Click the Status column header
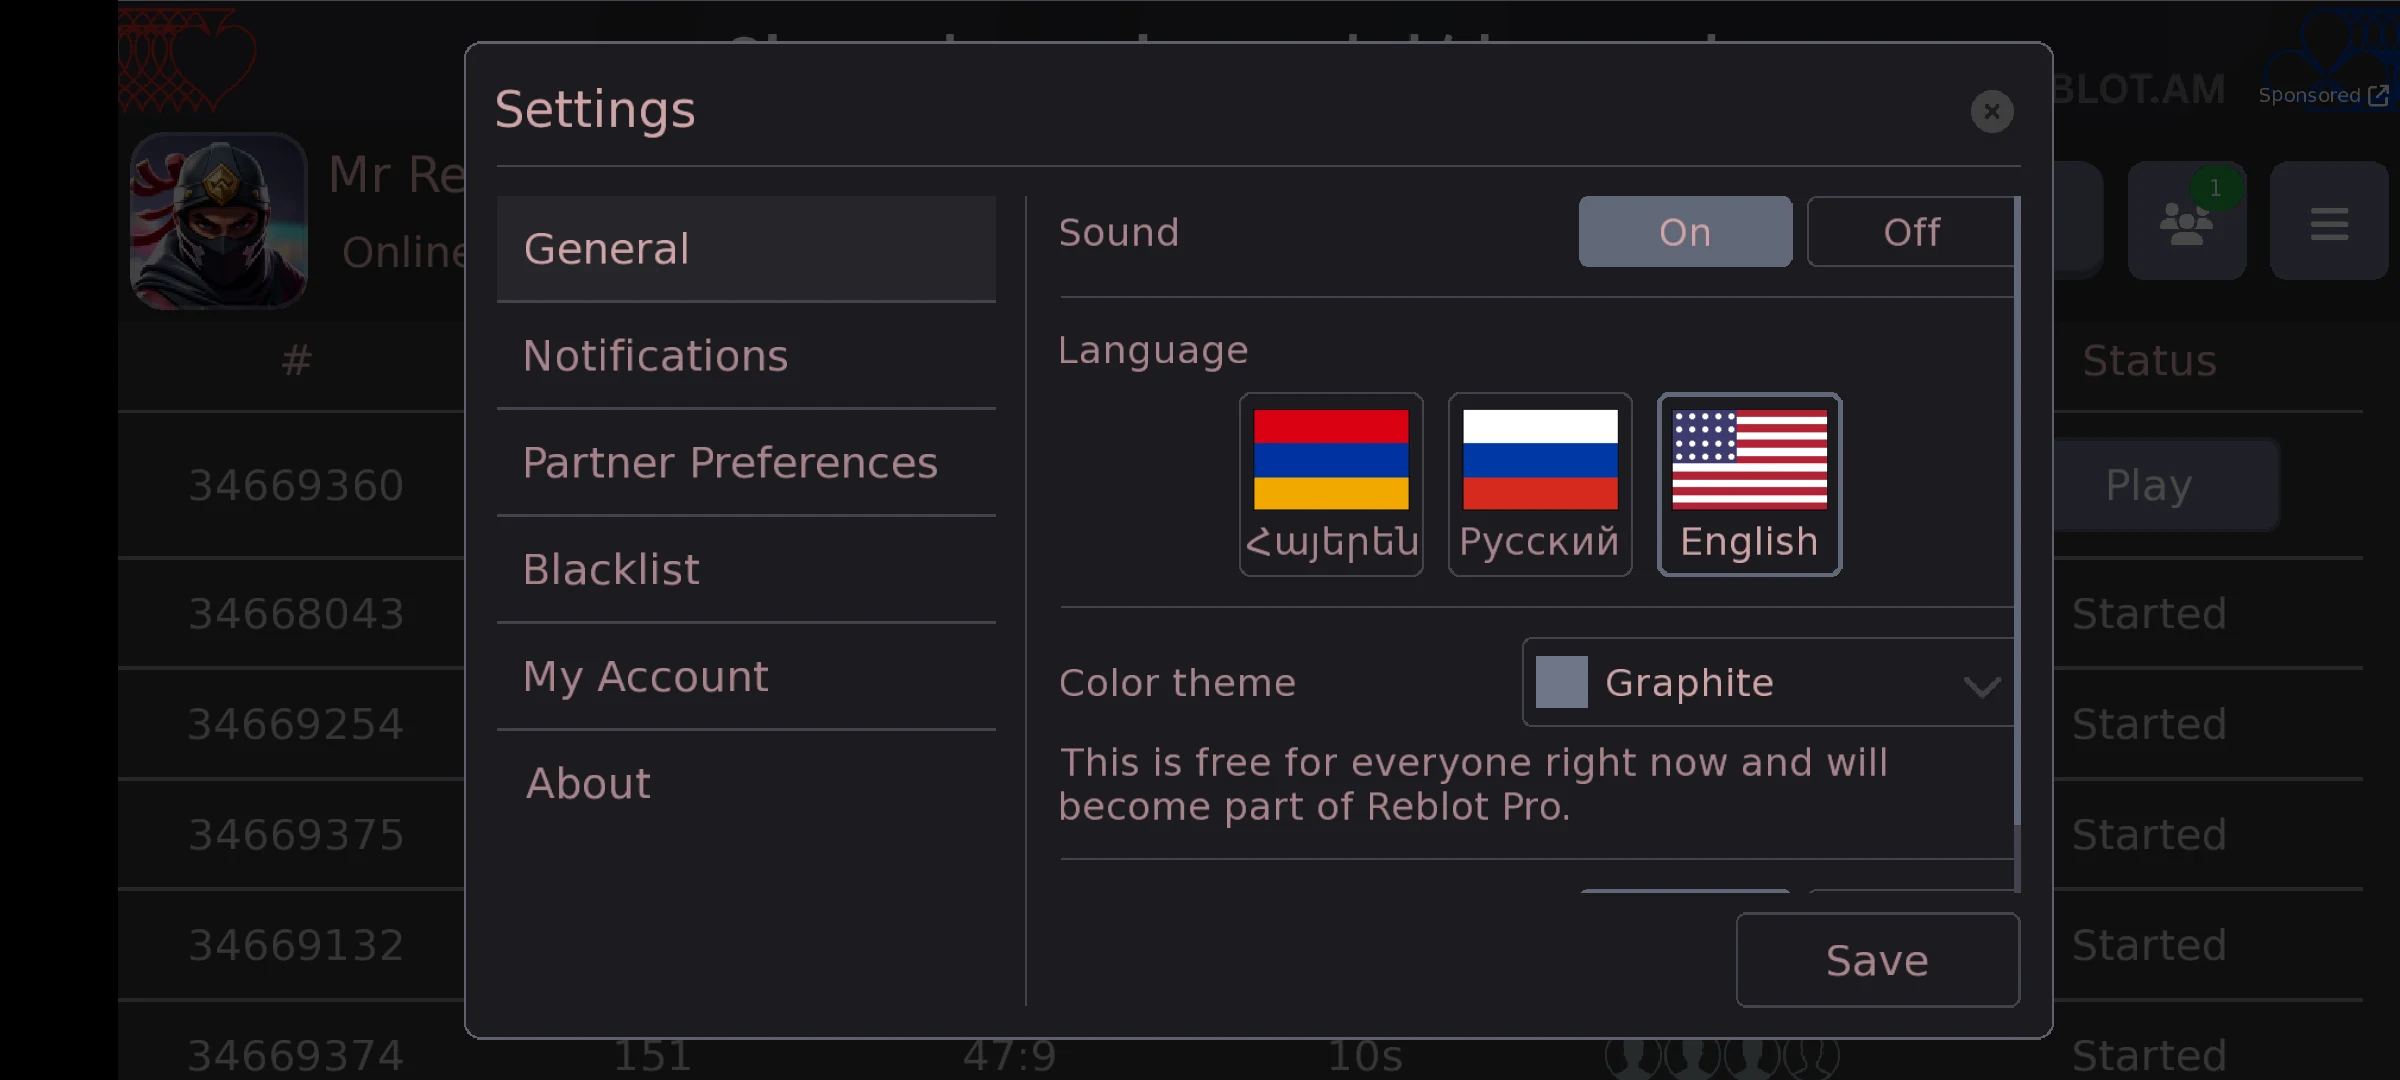 click(2149, 361)
